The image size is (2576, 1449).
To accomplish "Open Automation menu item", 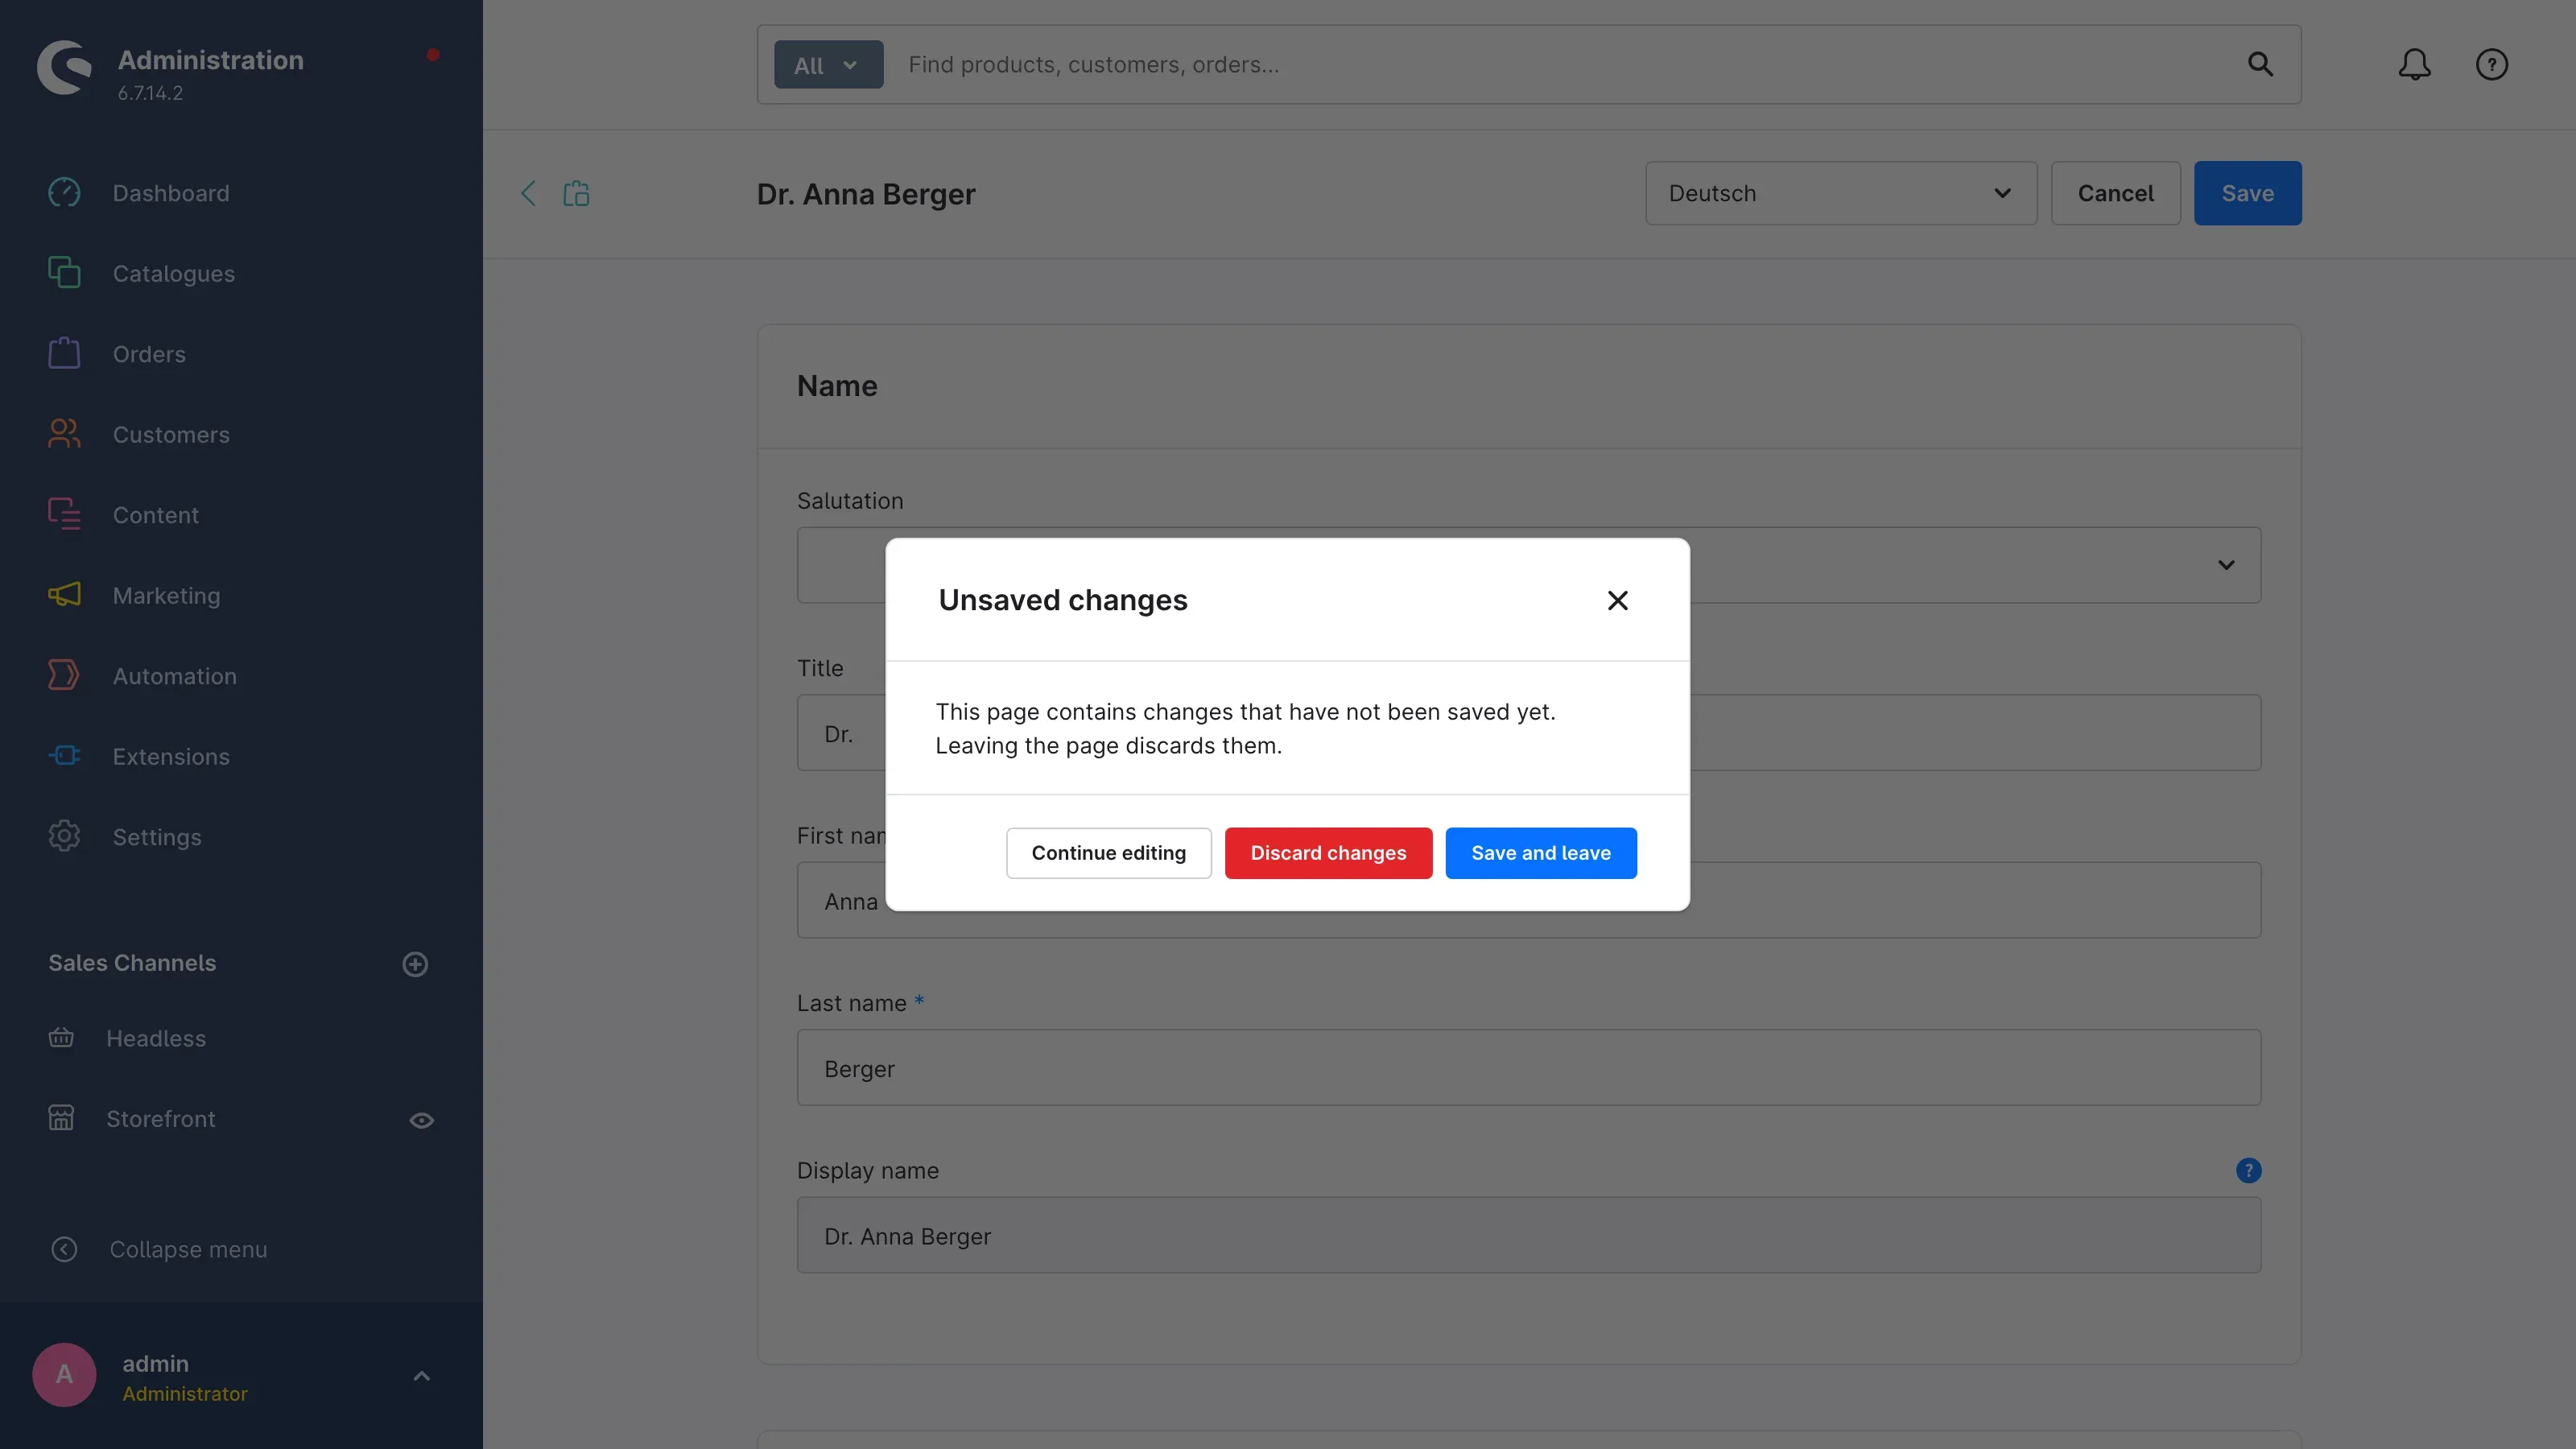I will point(175,676).
